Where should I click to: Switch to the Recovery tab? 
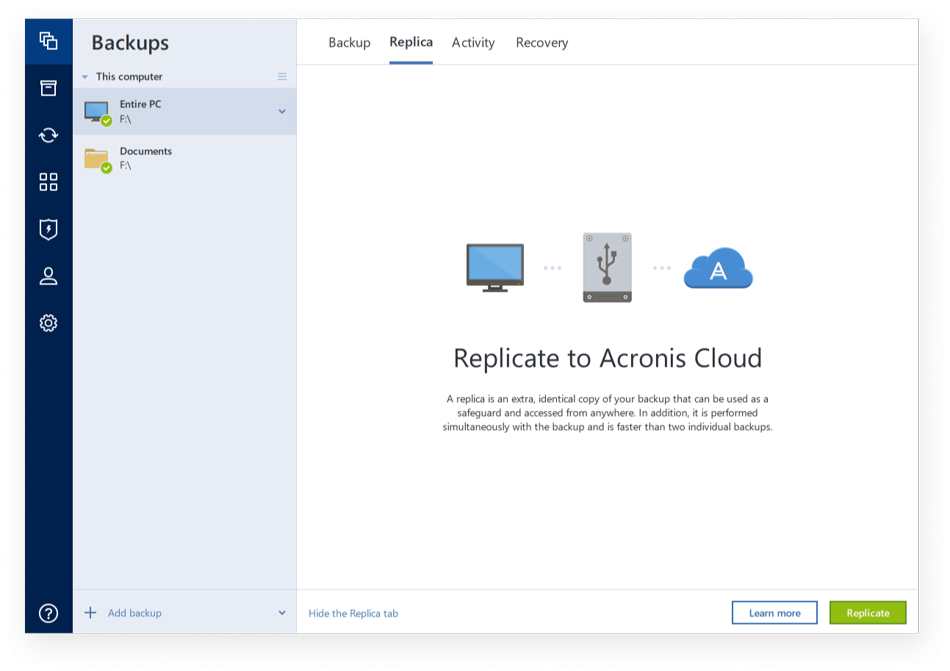coord(542,42)
